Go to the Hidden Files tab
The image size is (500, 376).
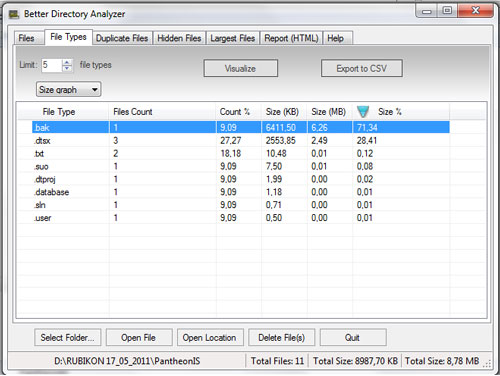(x=179, y=38)
